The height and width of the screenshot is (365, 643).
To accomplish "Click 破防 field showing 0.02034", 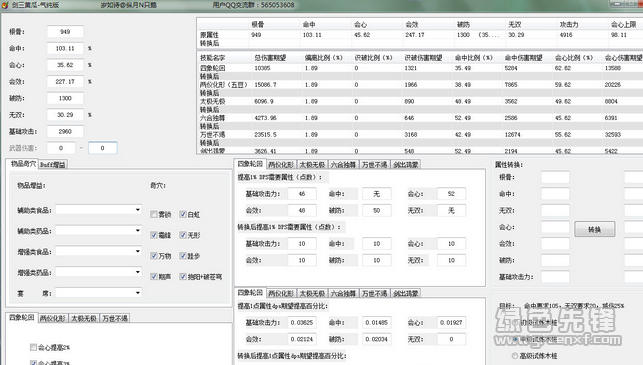I will click(x=377, y=339).
